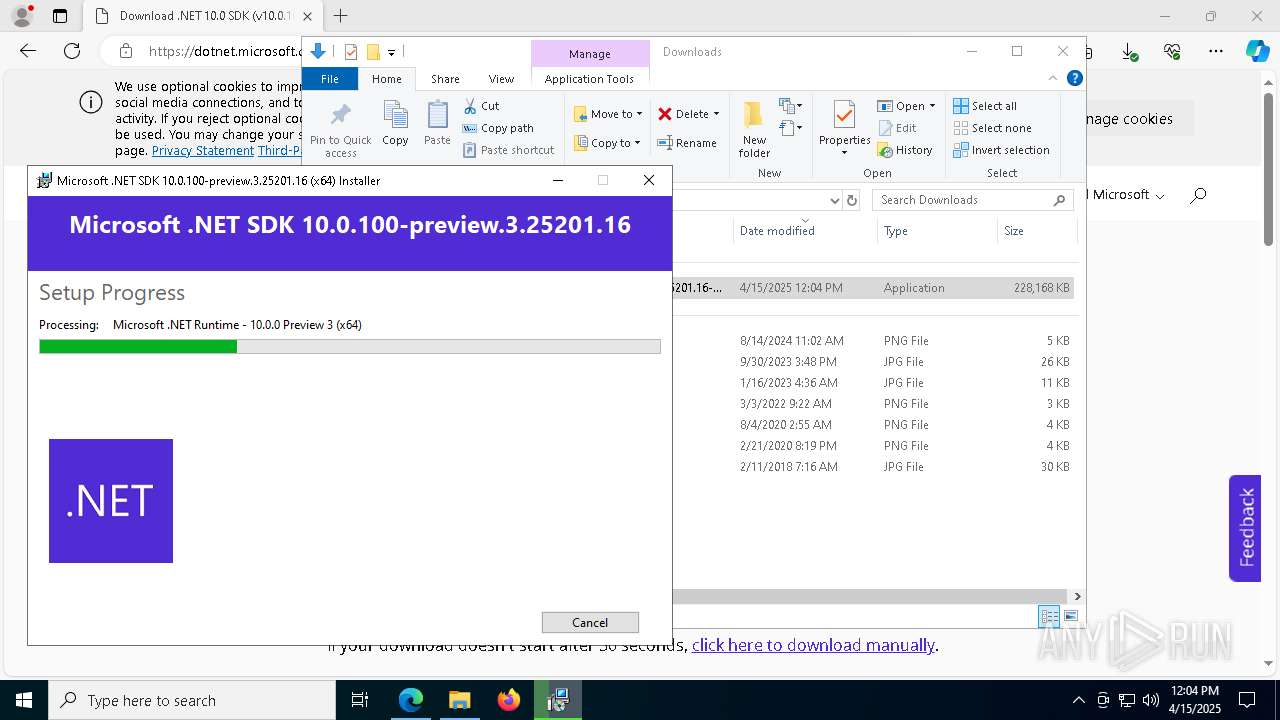Switch to Large icons view icon
Image resolution: width=1280 pixels, height=720 pixels.
(x=1071, y=616)
